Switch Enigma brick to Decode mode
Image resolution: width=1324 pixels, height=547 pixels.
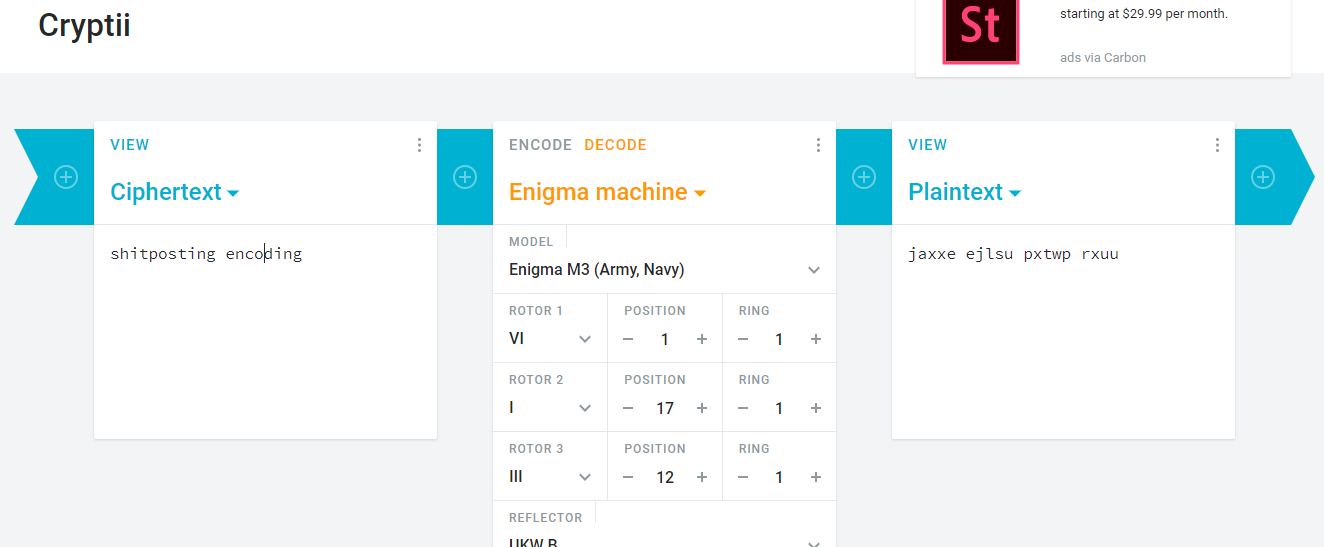tap(615, 145)
